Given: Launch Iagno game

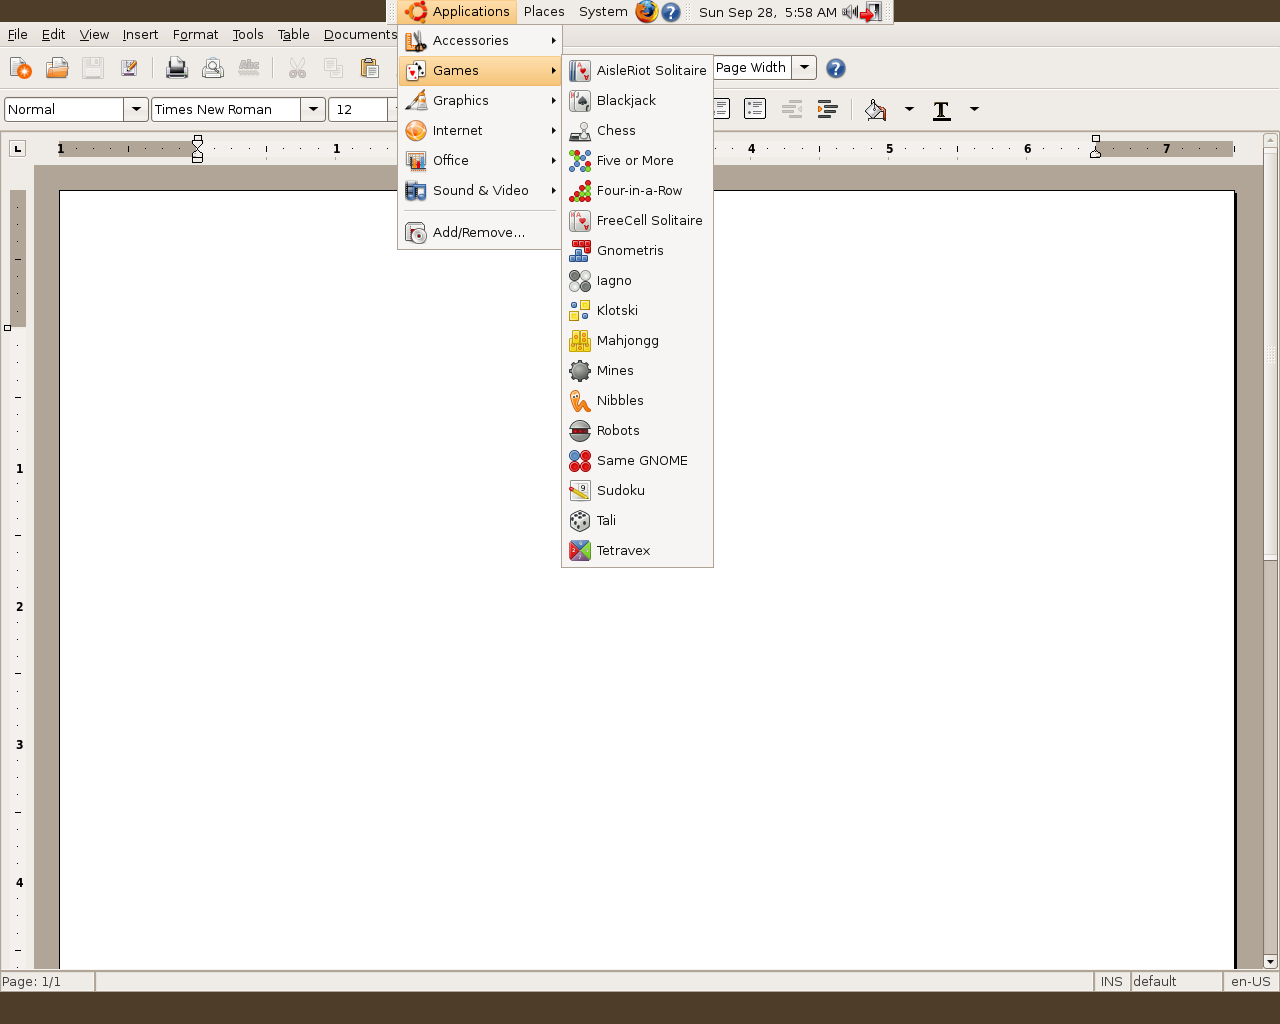Looking at the screenshot, I should [x=637, y=280].
